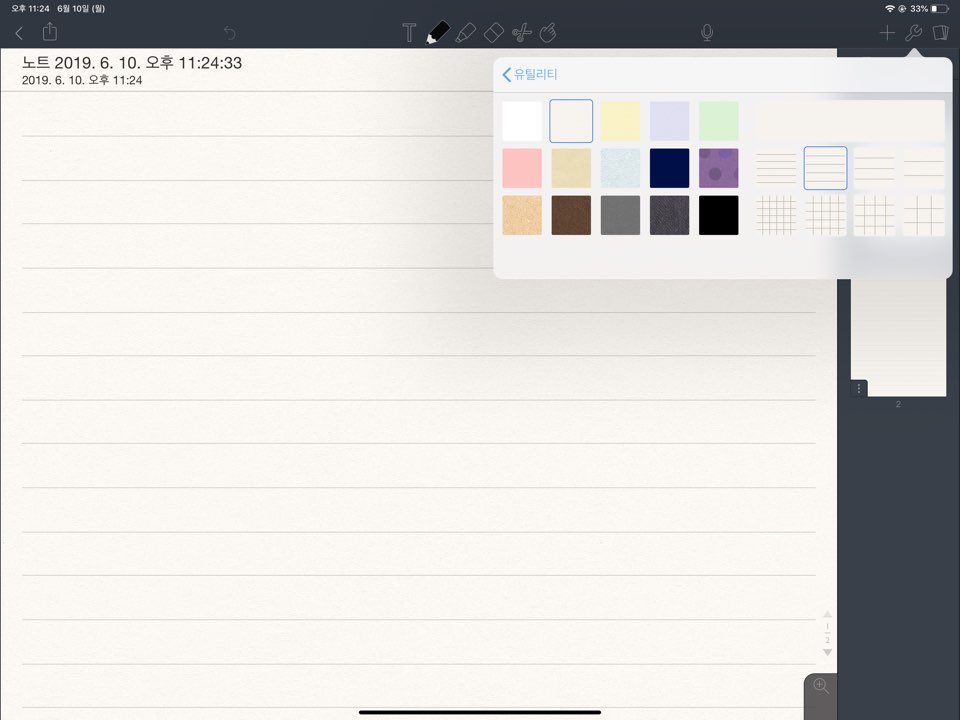Screen dimensions: 960x720
Task: Choose light green paper color
Action: click(x=719, y=121)
